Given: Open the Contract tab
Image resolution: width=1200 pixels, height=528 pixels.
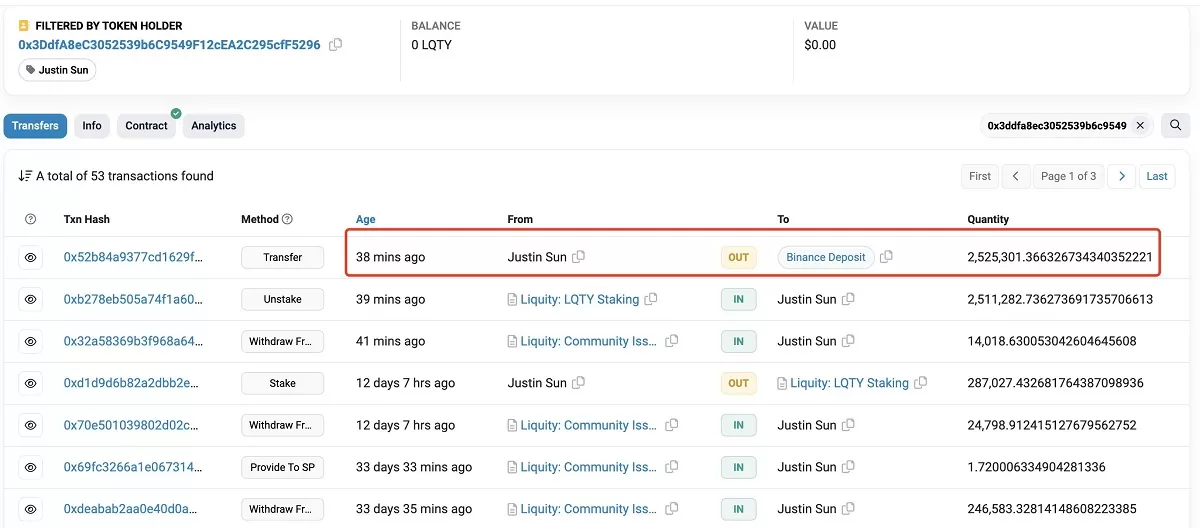Looking at the screenshot, I should click(x=146, y=126).
